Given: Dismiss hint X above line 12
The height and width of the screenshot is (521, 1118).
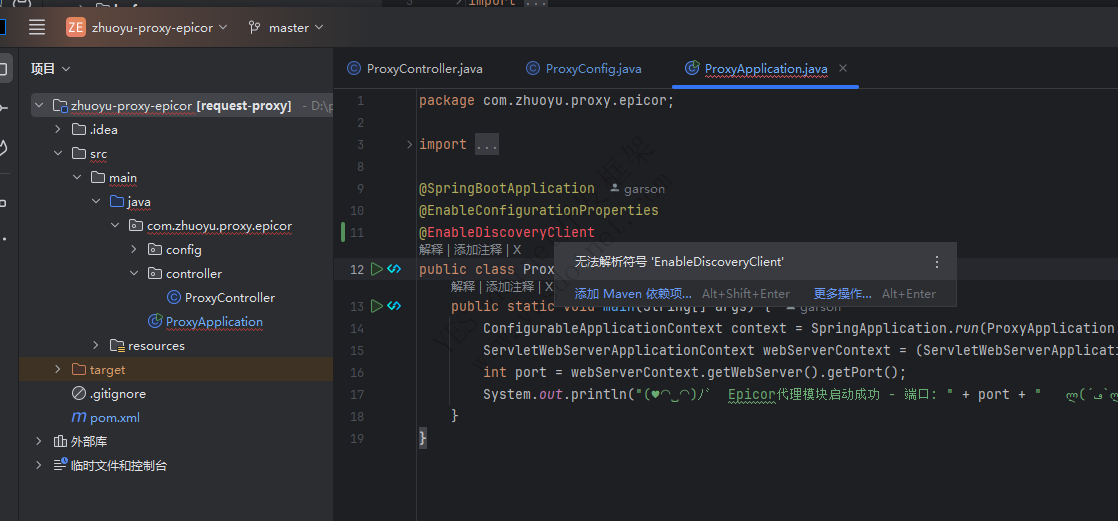Looking at the screenshot, I should 517,249.
